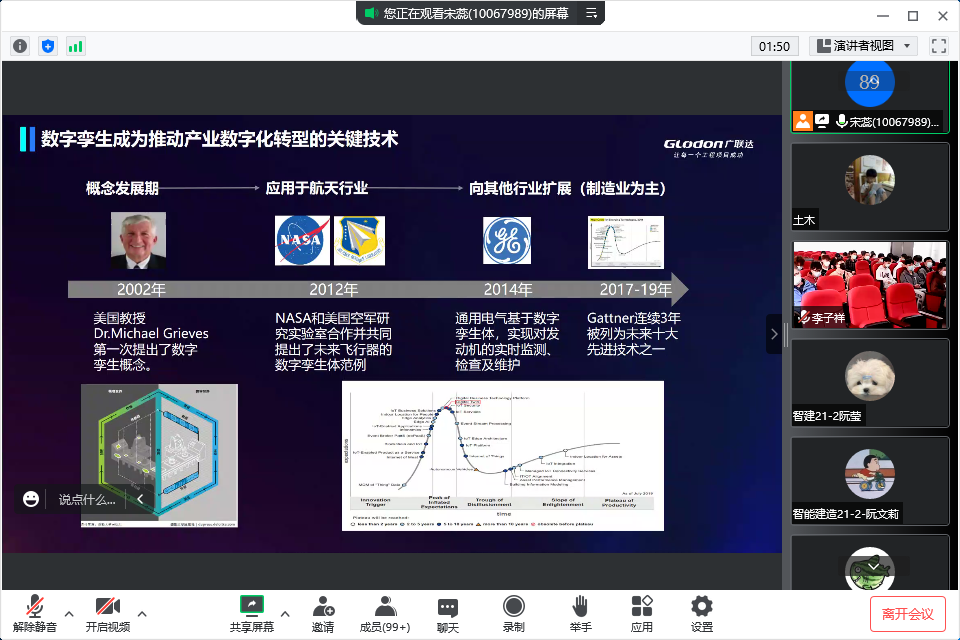
Task: Click the 说点什么 chat input field
Action: [86, 499]
